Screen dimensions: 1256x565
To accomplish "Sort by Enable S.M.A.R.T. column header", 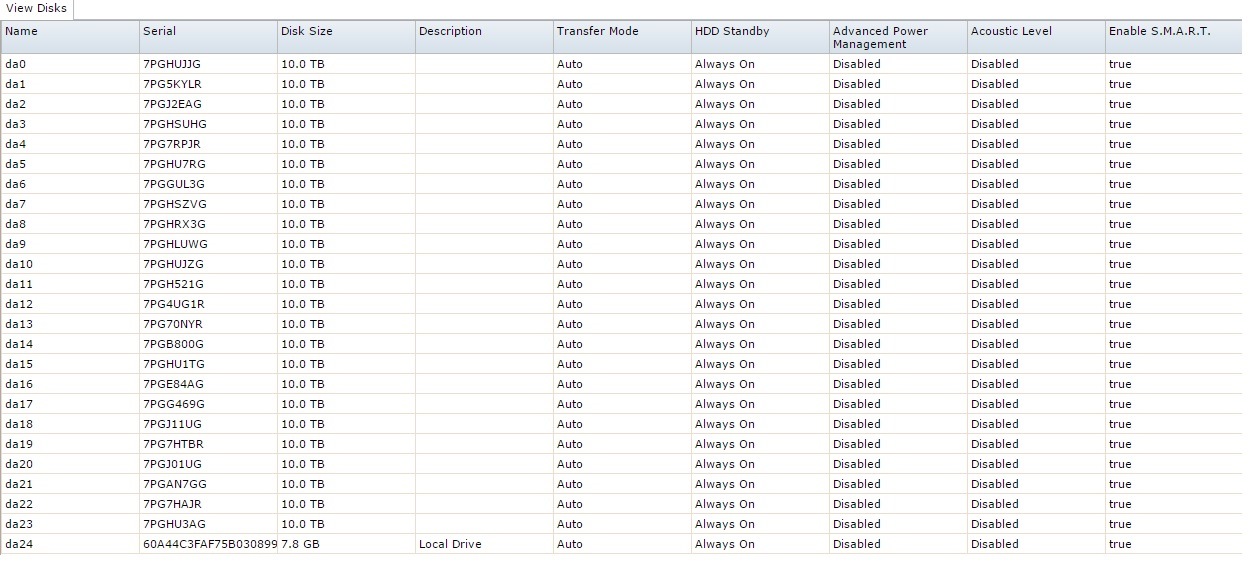I will click(1174, 37).
